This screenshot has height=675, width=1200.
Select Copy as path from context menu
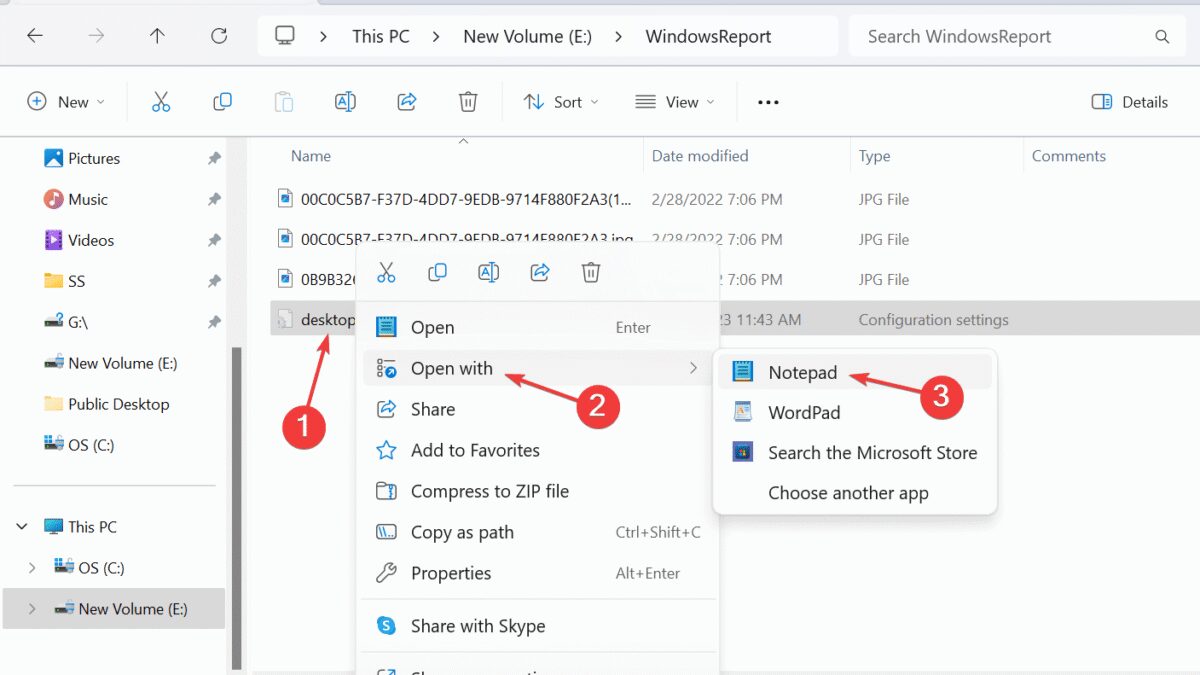pos(462,532)
